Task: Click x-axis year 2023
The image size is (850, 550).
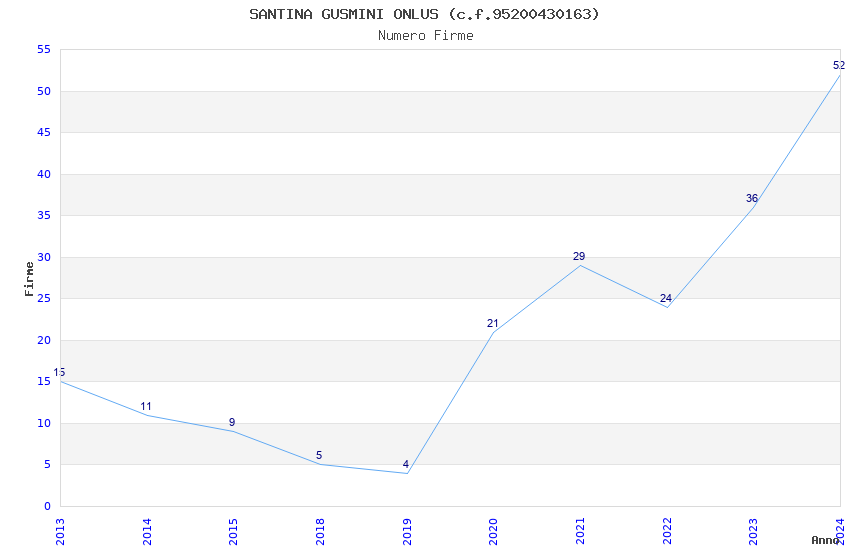Action: tap(754, 532)
